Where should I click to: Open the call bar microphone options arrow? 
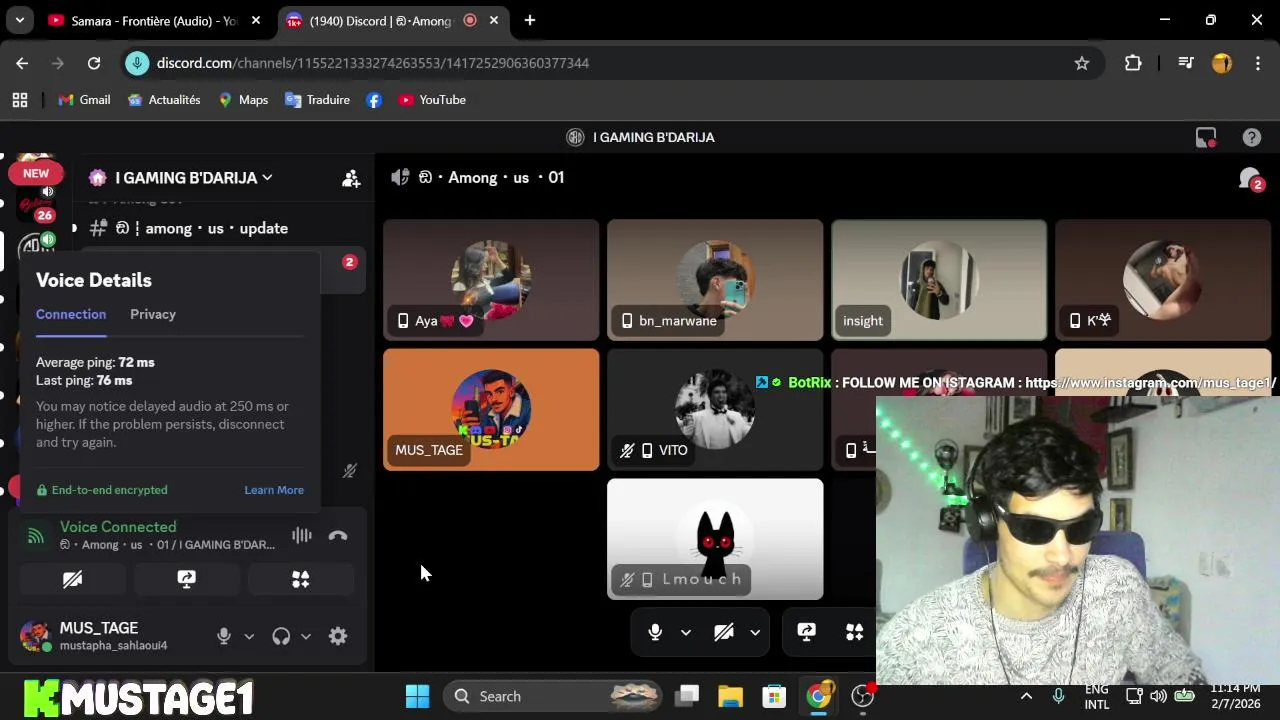click(x=686, y=632)
